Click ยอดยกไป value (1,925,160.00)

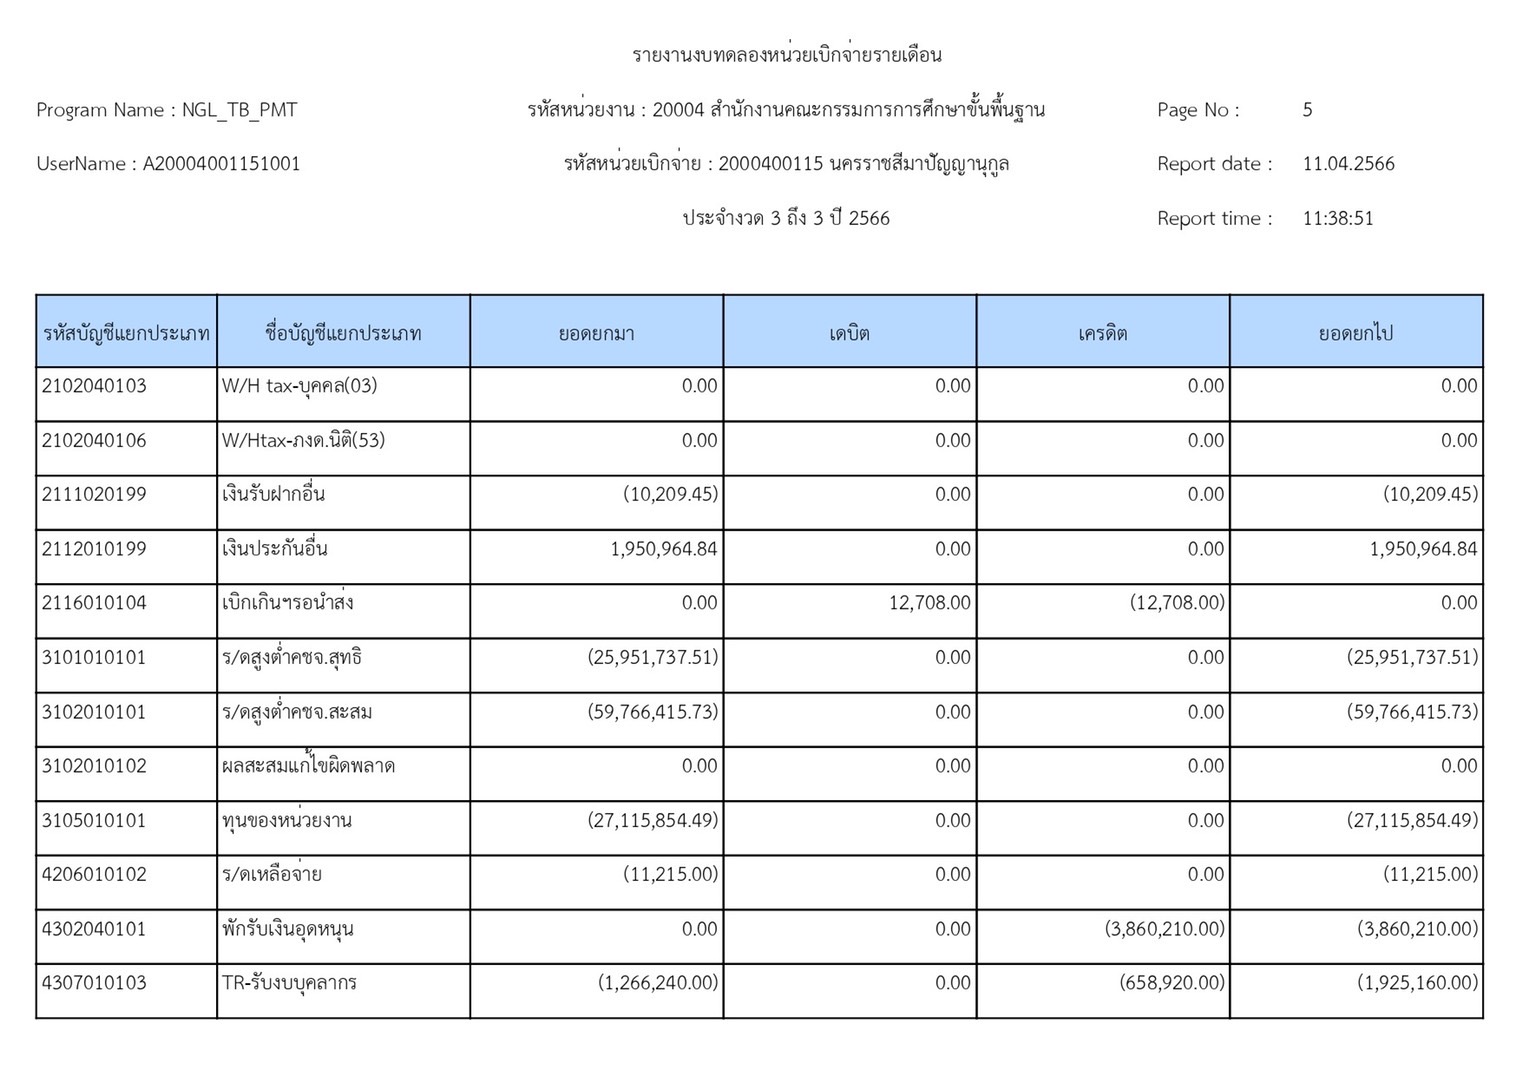[1418, 983]
